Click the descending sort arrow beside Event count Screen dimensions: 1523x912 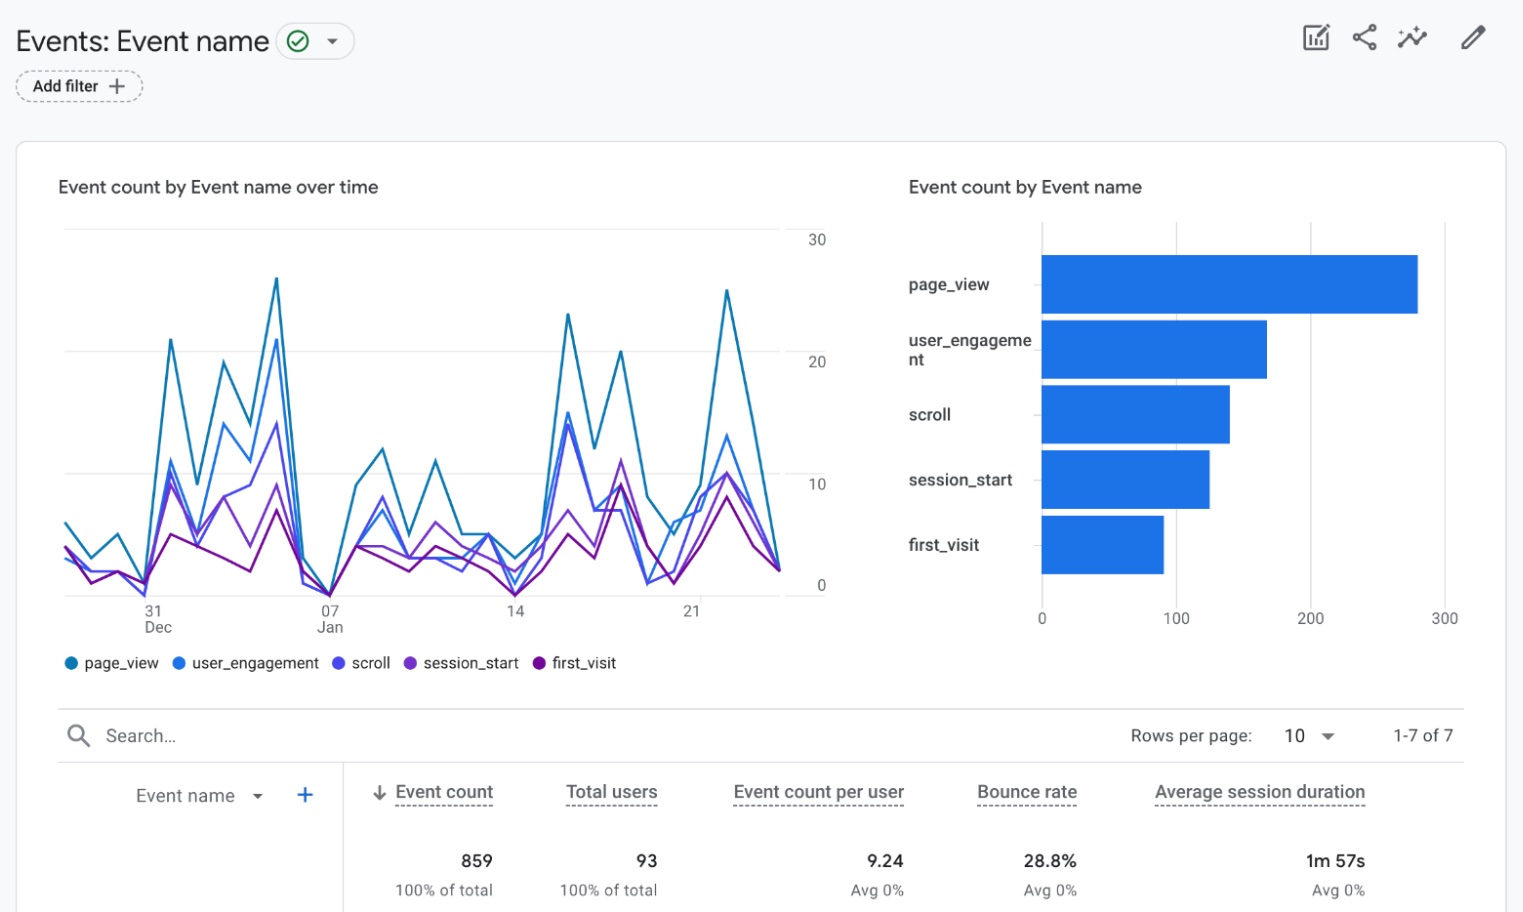(378, 792)
